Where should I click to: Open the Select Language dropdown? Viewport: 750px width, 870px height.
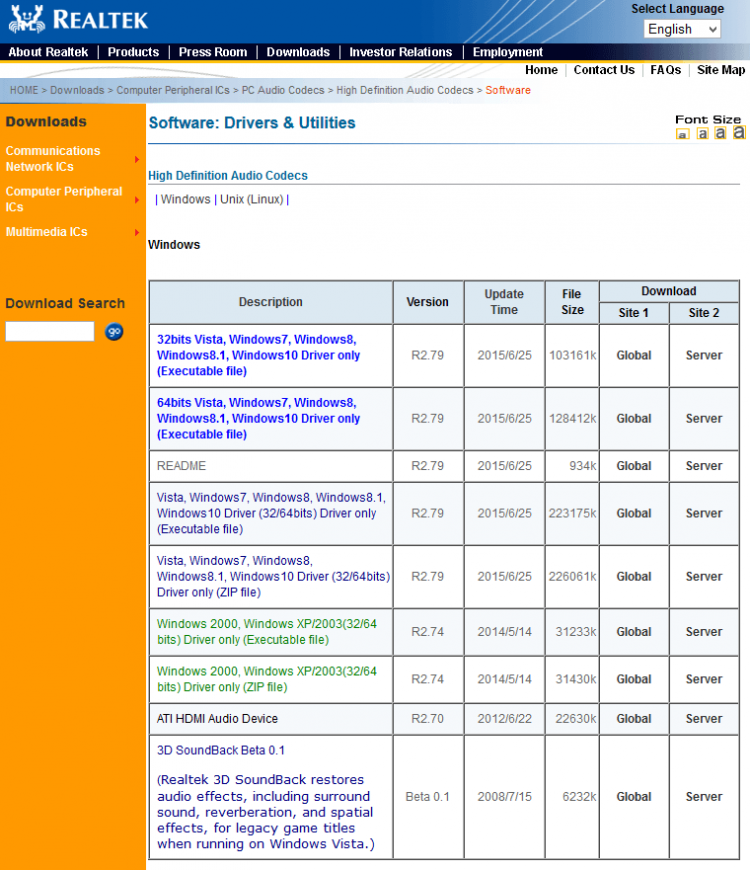[x=682, y=29]
